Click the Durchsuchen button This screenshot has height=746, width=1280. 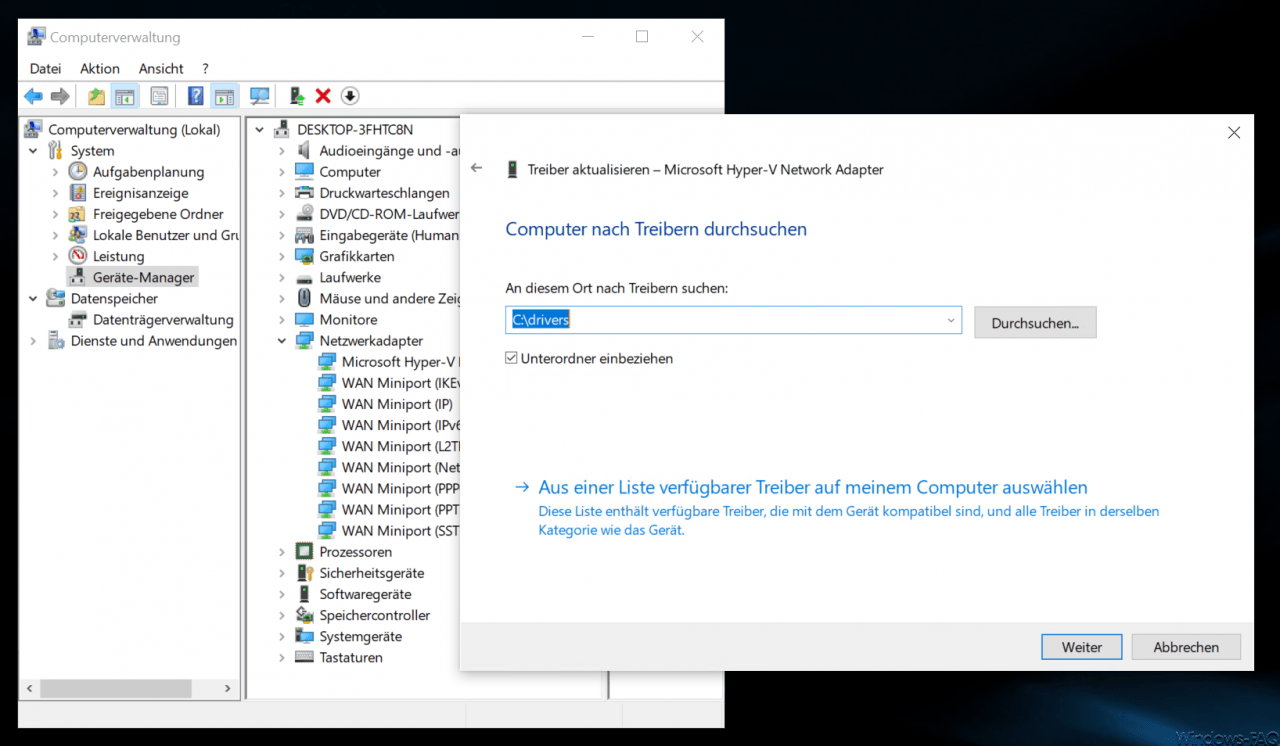tap(1035, 322)
